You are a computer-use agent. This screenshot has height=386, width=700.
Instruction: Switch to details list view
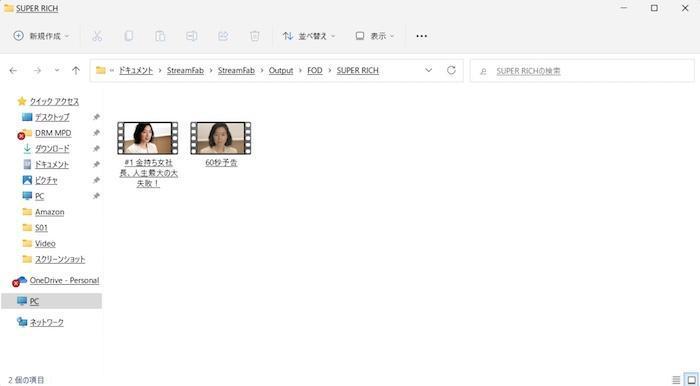pos(676,380)
